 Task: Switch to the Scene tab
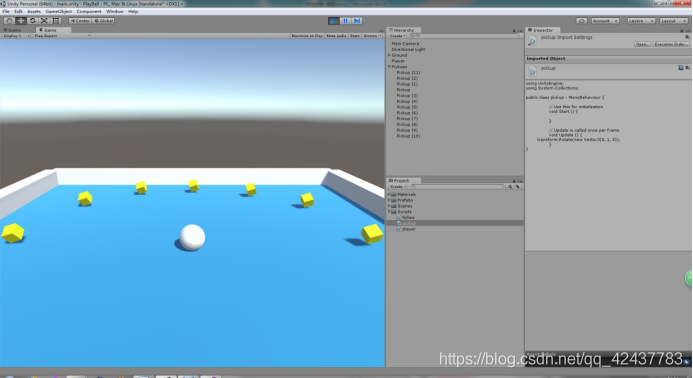pyautogui.click(x=13, y=31)
